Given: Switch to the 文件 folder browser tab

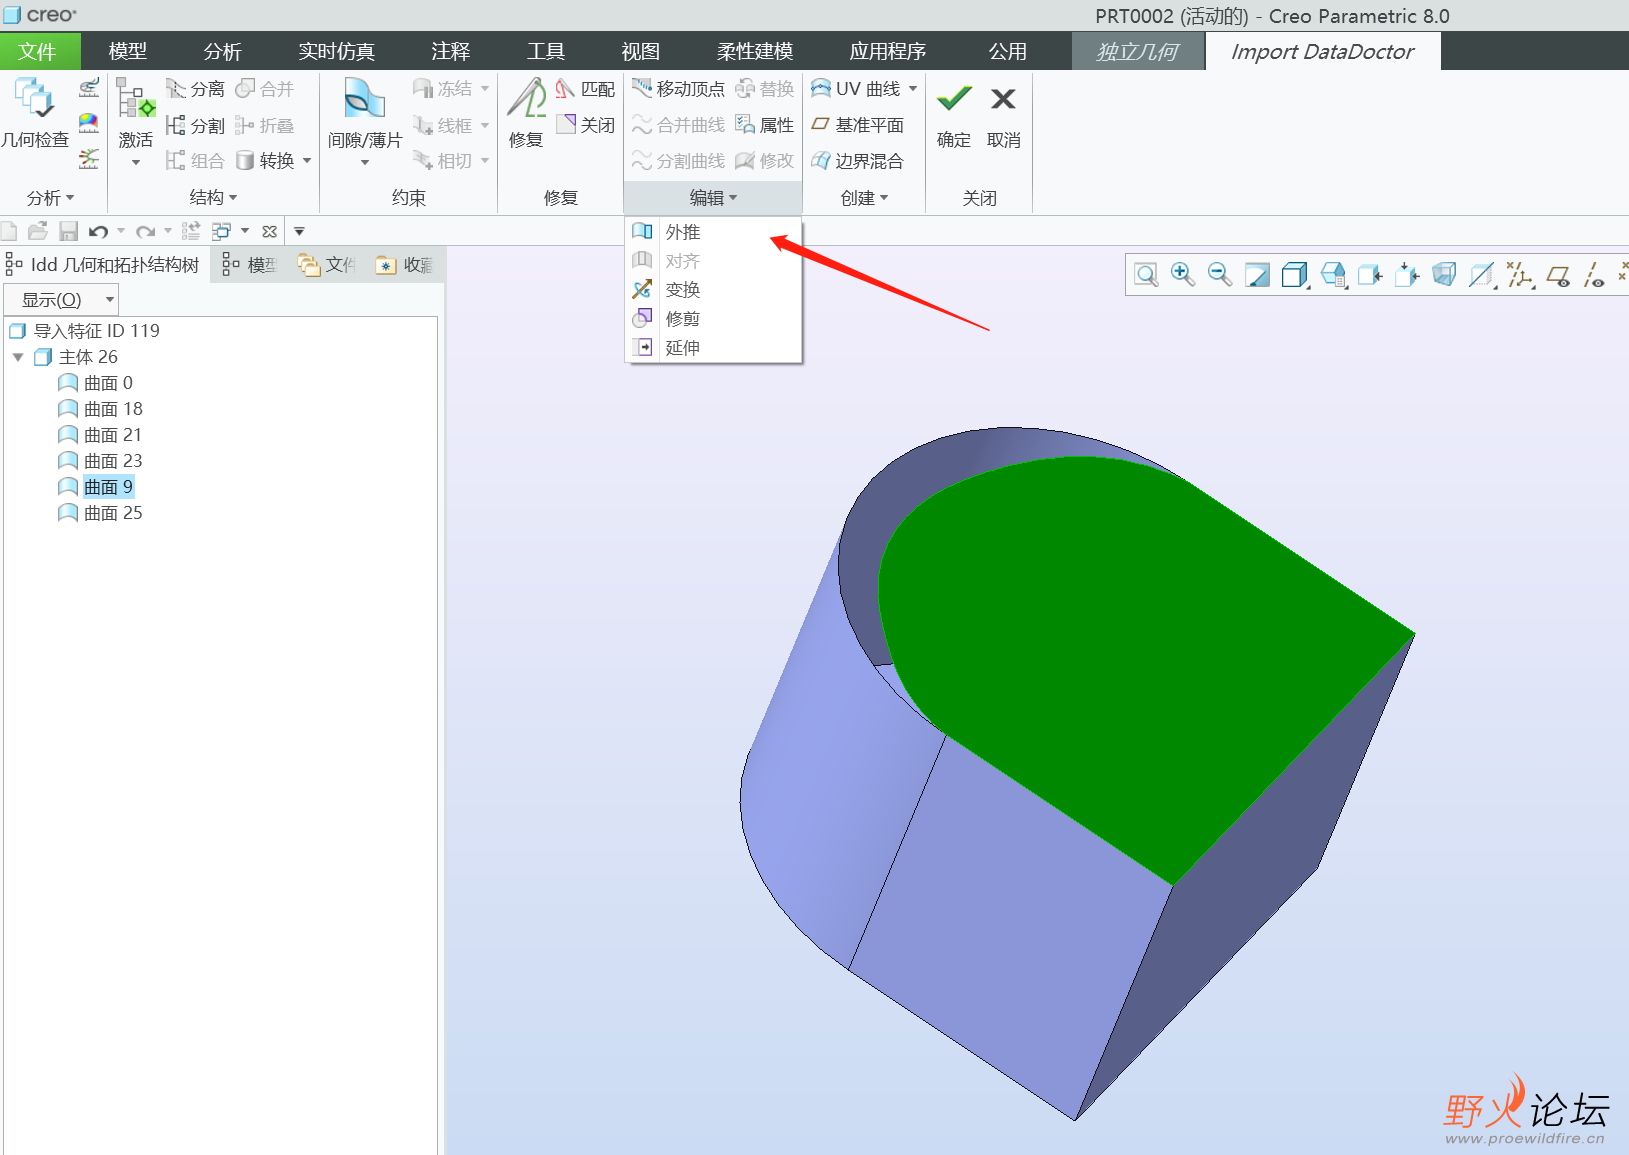Looking at the screenshot, I should pyautogui.click(x=327, y=265).
